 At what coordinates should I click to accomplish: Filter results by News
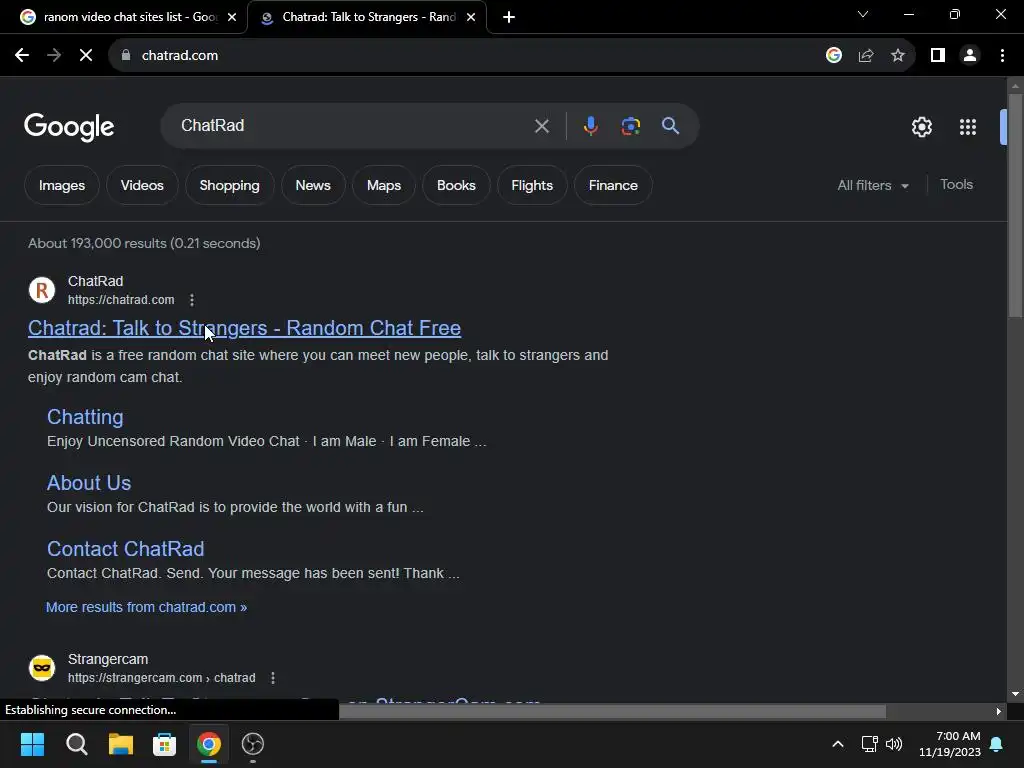click(x=313, y=185)
